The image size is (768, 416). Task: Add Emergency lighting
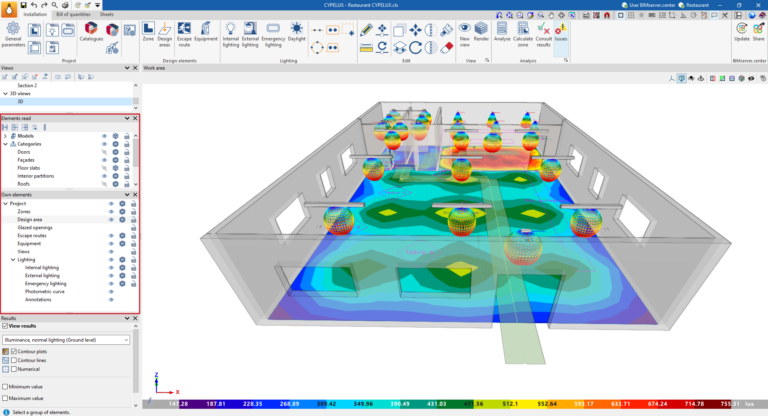[273, 34]
